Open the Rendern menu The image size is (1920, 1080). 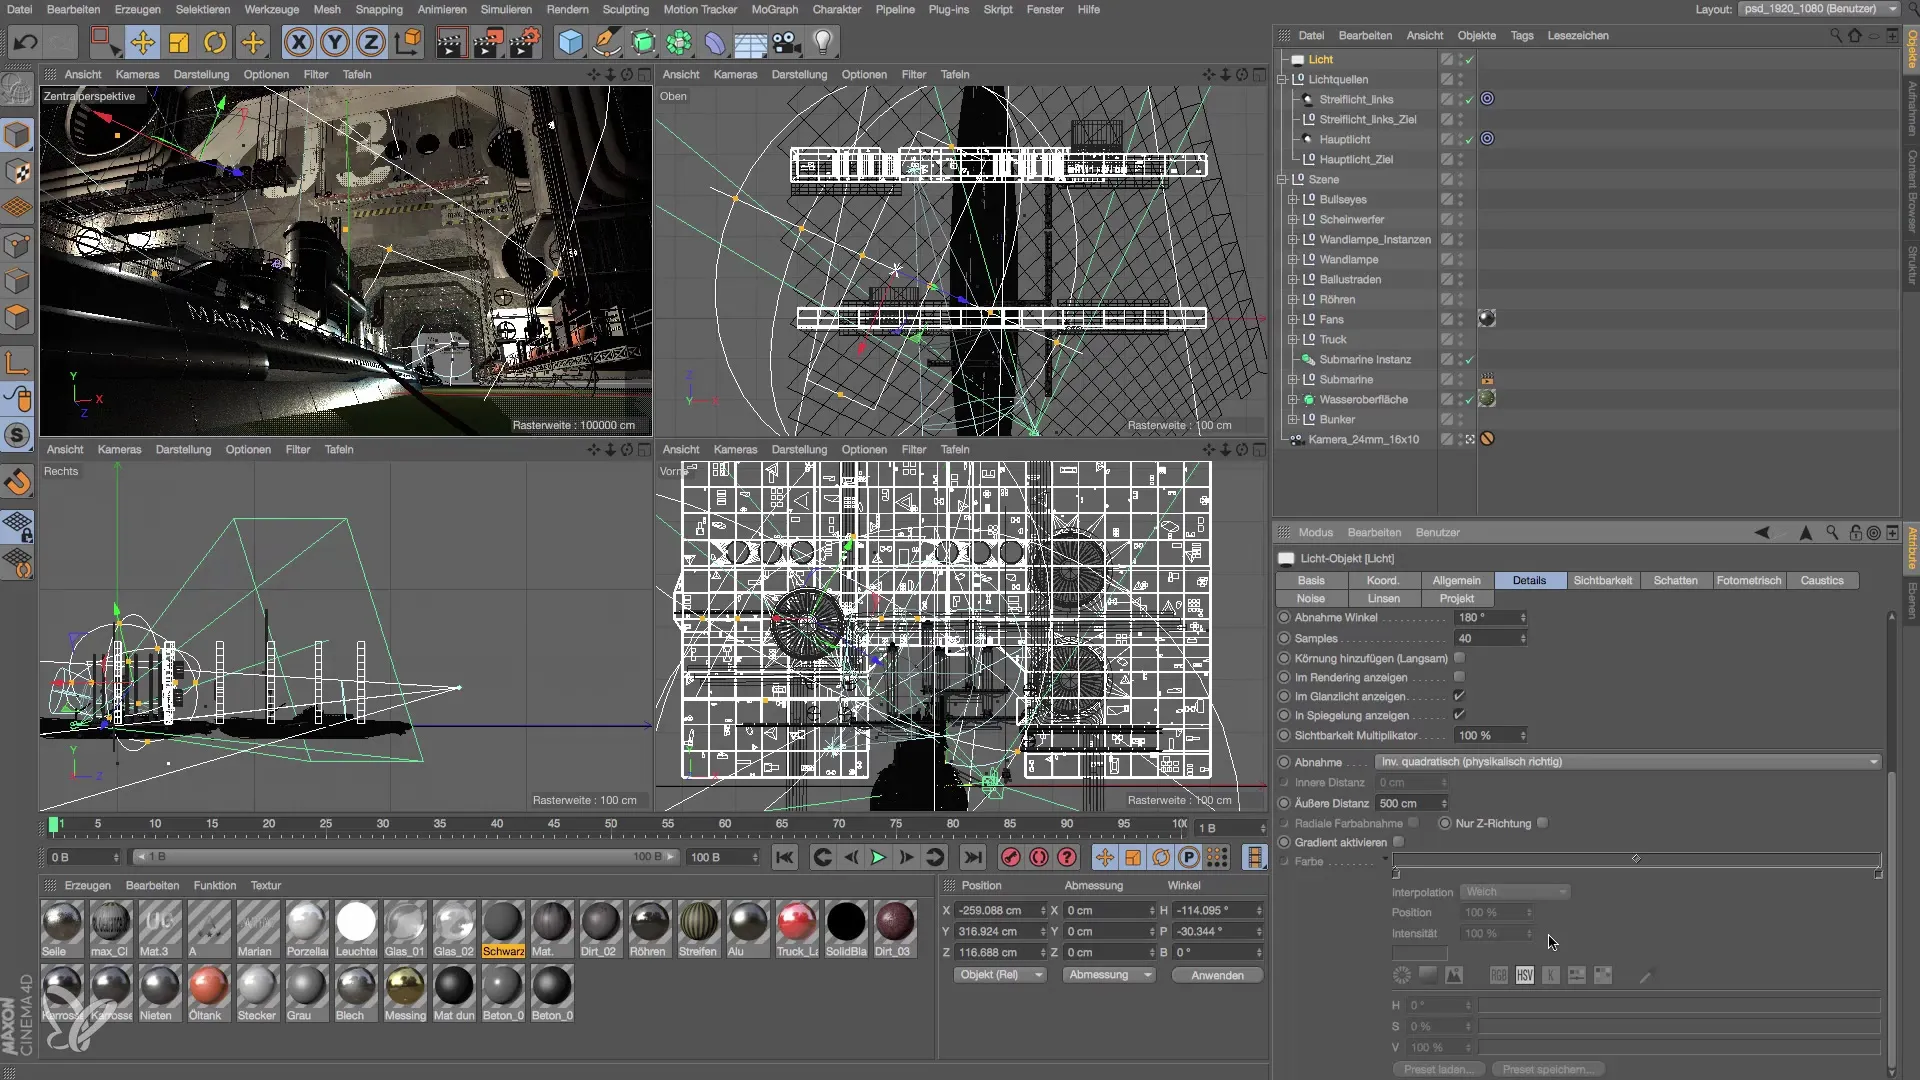pos(567,9)
